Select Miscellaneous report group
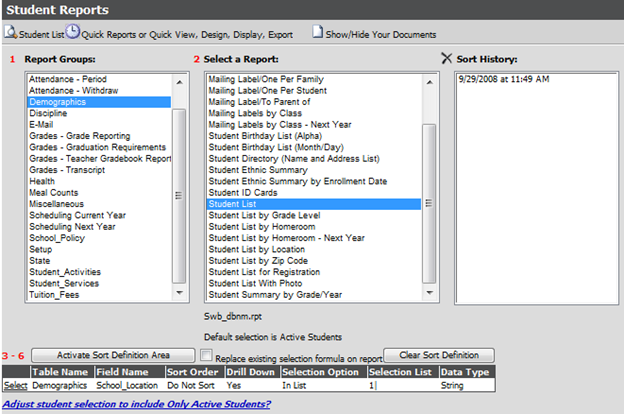Image resolution: width=625 pixels, height=415 pixels. point(99,204)
